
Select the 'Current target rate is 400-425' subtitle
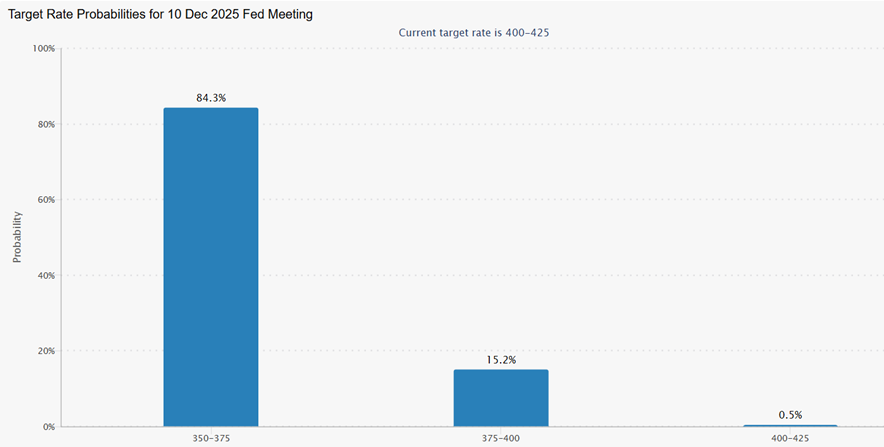coord(474,32)
